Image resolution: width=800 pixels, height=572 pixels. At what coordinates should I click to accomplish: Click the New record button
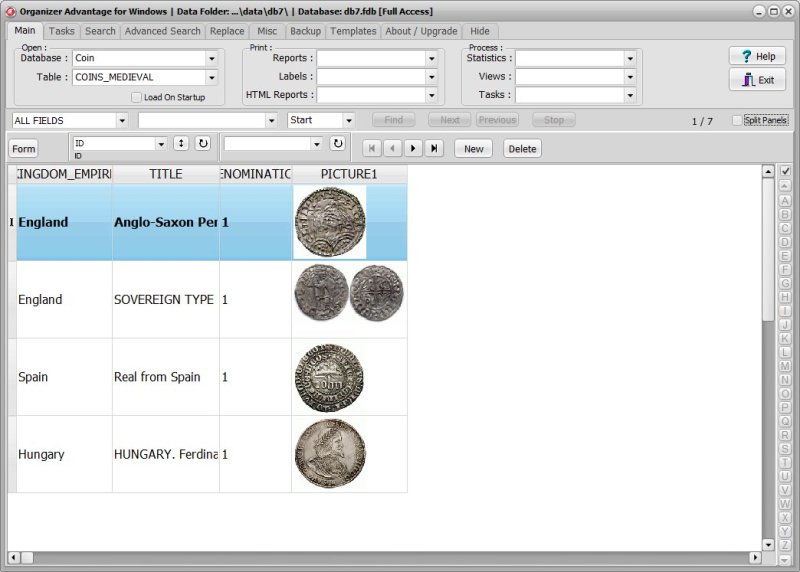[473, 148]
